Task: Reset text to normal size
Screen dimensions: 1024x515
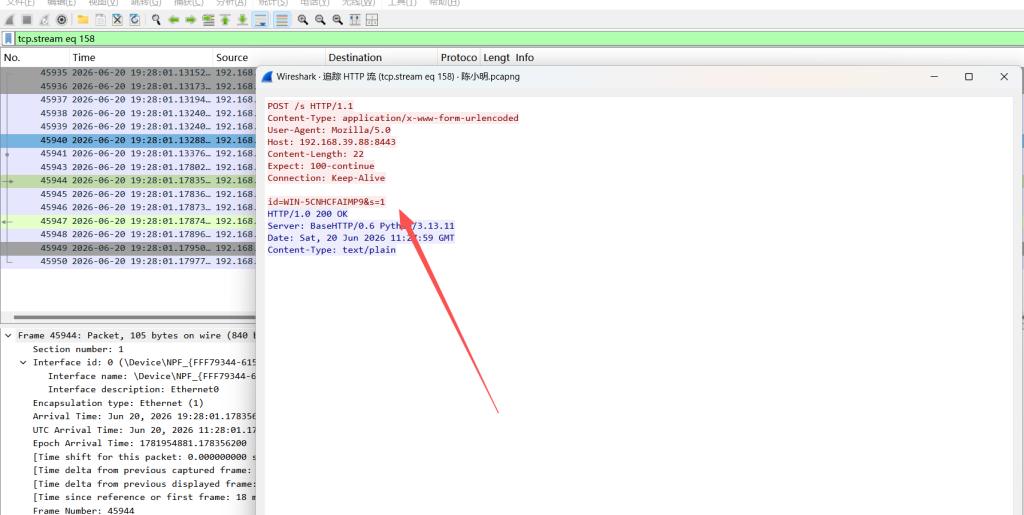Action: tap(338, 20)
